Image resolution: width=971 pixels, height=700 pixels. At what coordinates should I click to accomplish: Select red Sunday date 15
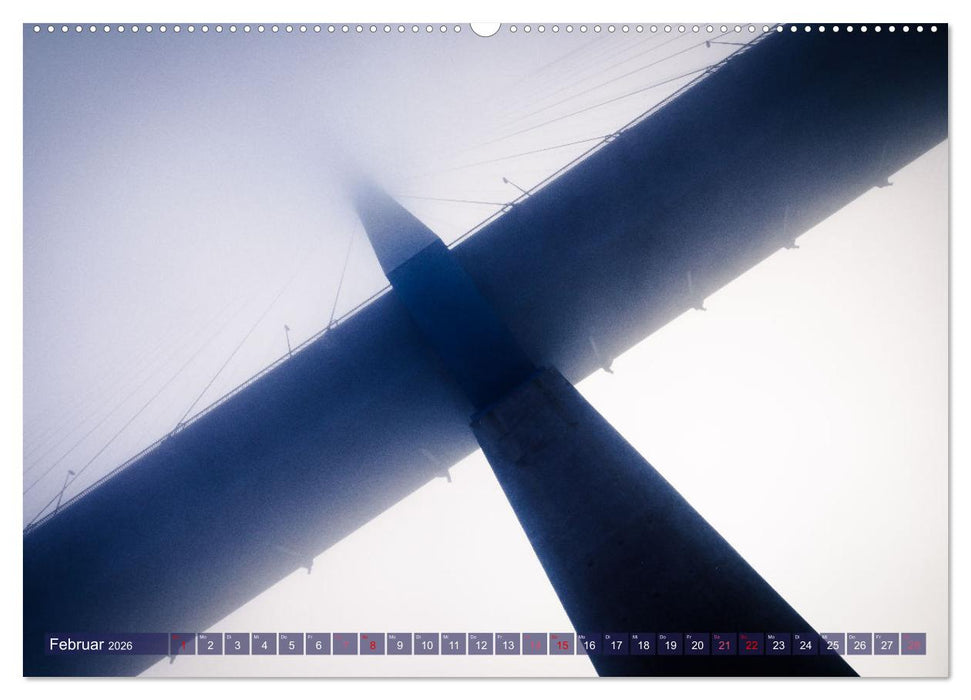562,645
